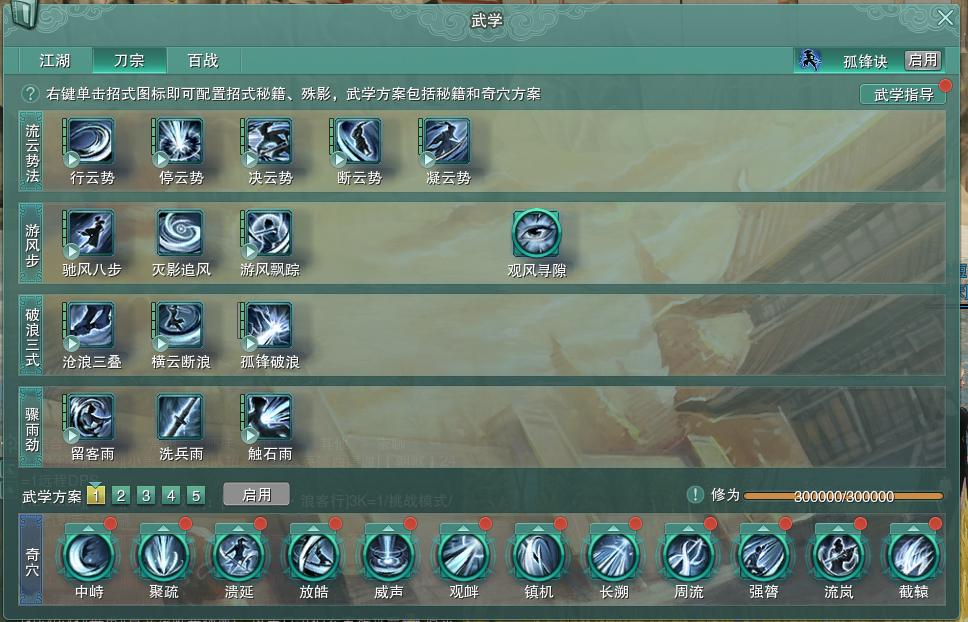The width and height of the screenshot is (968, 622).
Task: Choose the 灭影追风 skill icon
Action: (x=180, y=233)
